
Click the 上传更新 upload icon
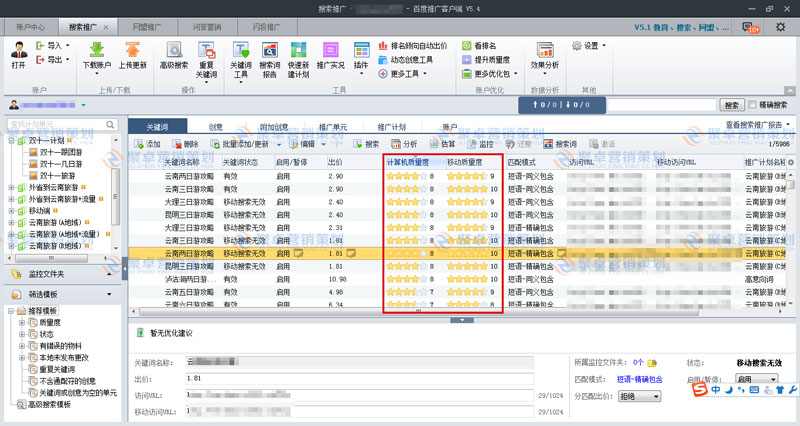point(132,50)
